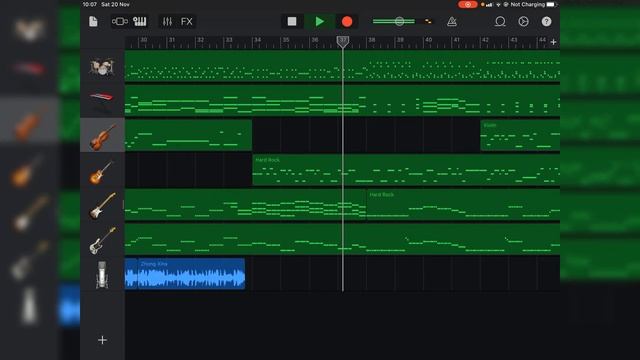This screenshot has width=640, height=360.
Task: Select Hard Rock region on guitar track
Action: click(x=406, y=170)
